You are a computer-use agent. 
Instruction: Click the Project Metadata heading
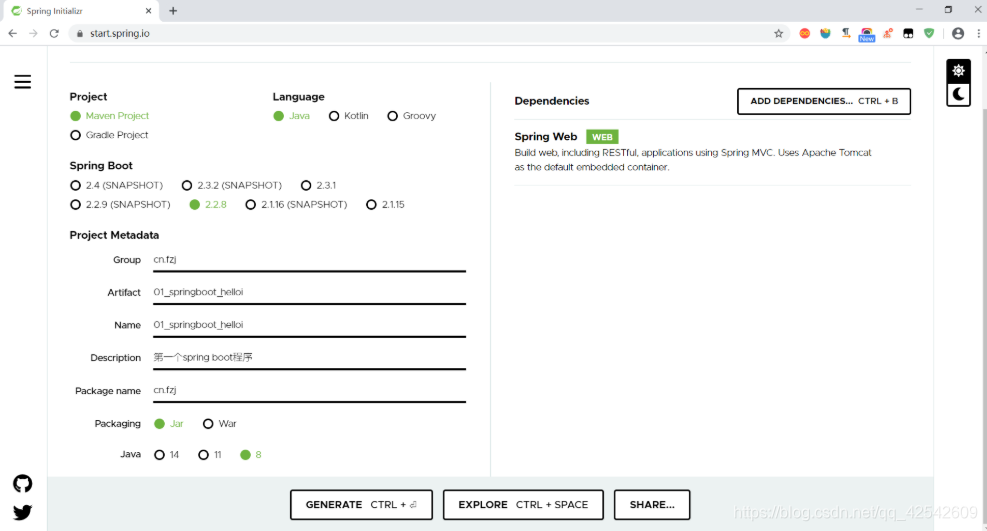114,235
